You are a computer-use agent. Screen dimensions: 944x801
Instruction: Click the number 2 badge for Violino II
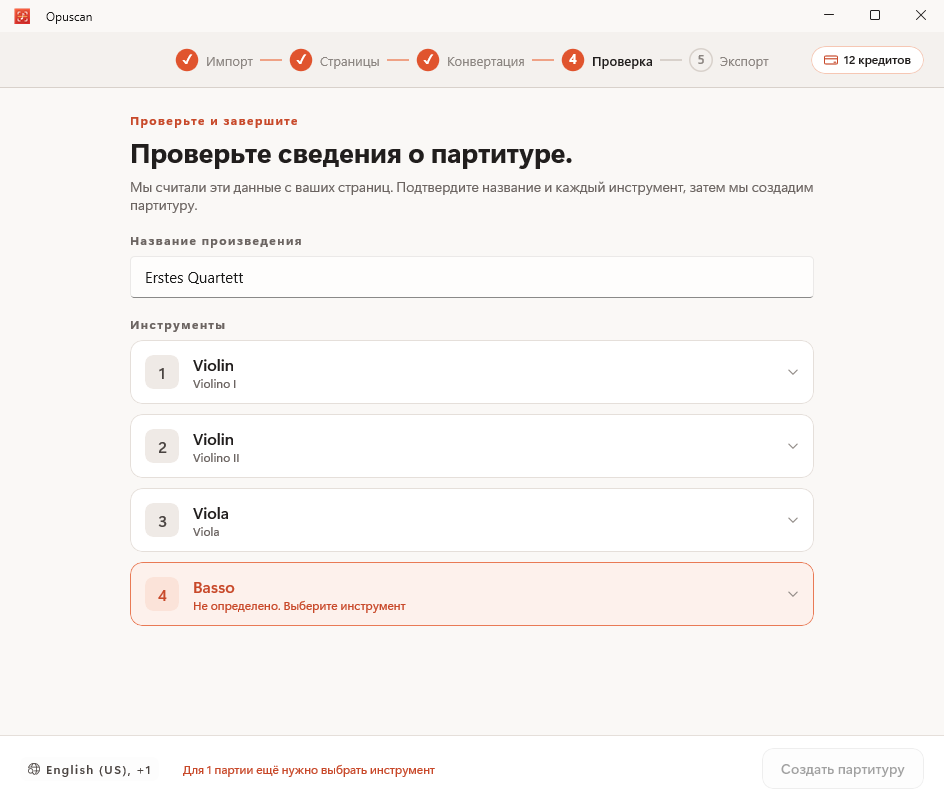(162, 446)
